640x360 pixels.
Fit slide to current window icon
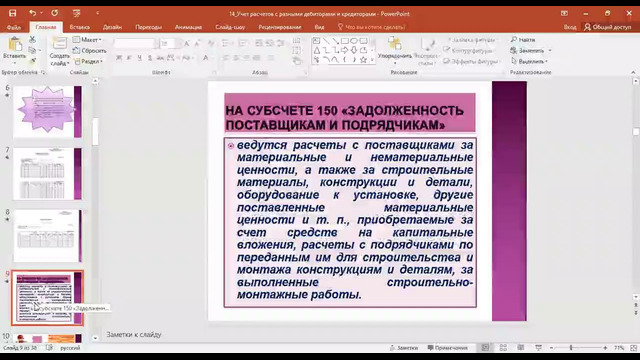(633, 348)
